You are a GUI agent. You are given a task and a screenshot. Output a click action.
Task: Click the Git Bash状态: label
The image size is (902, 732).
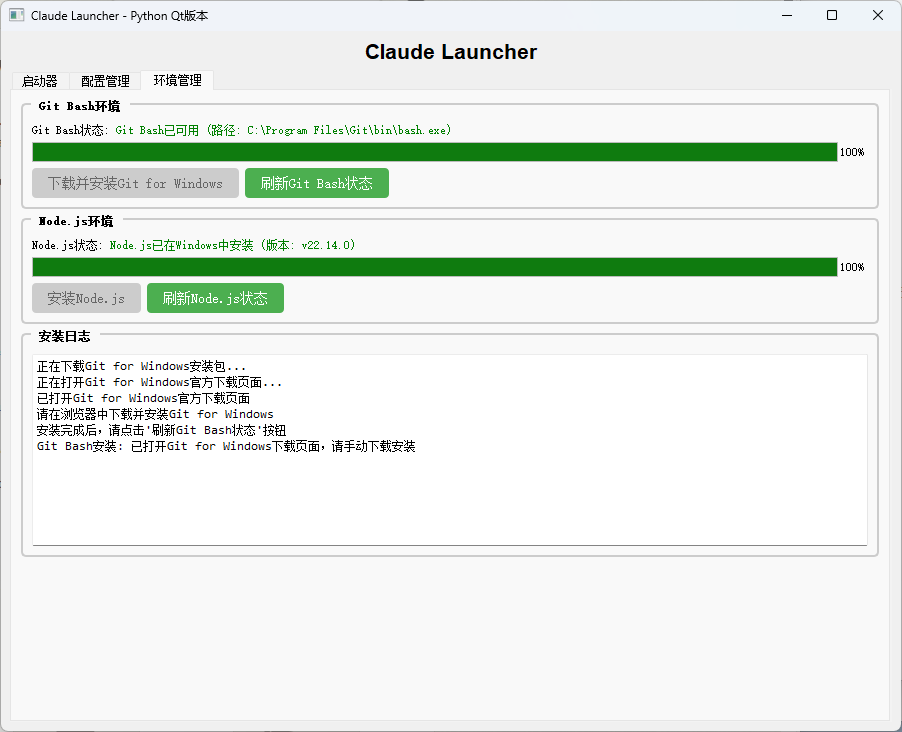coord(70,130)
